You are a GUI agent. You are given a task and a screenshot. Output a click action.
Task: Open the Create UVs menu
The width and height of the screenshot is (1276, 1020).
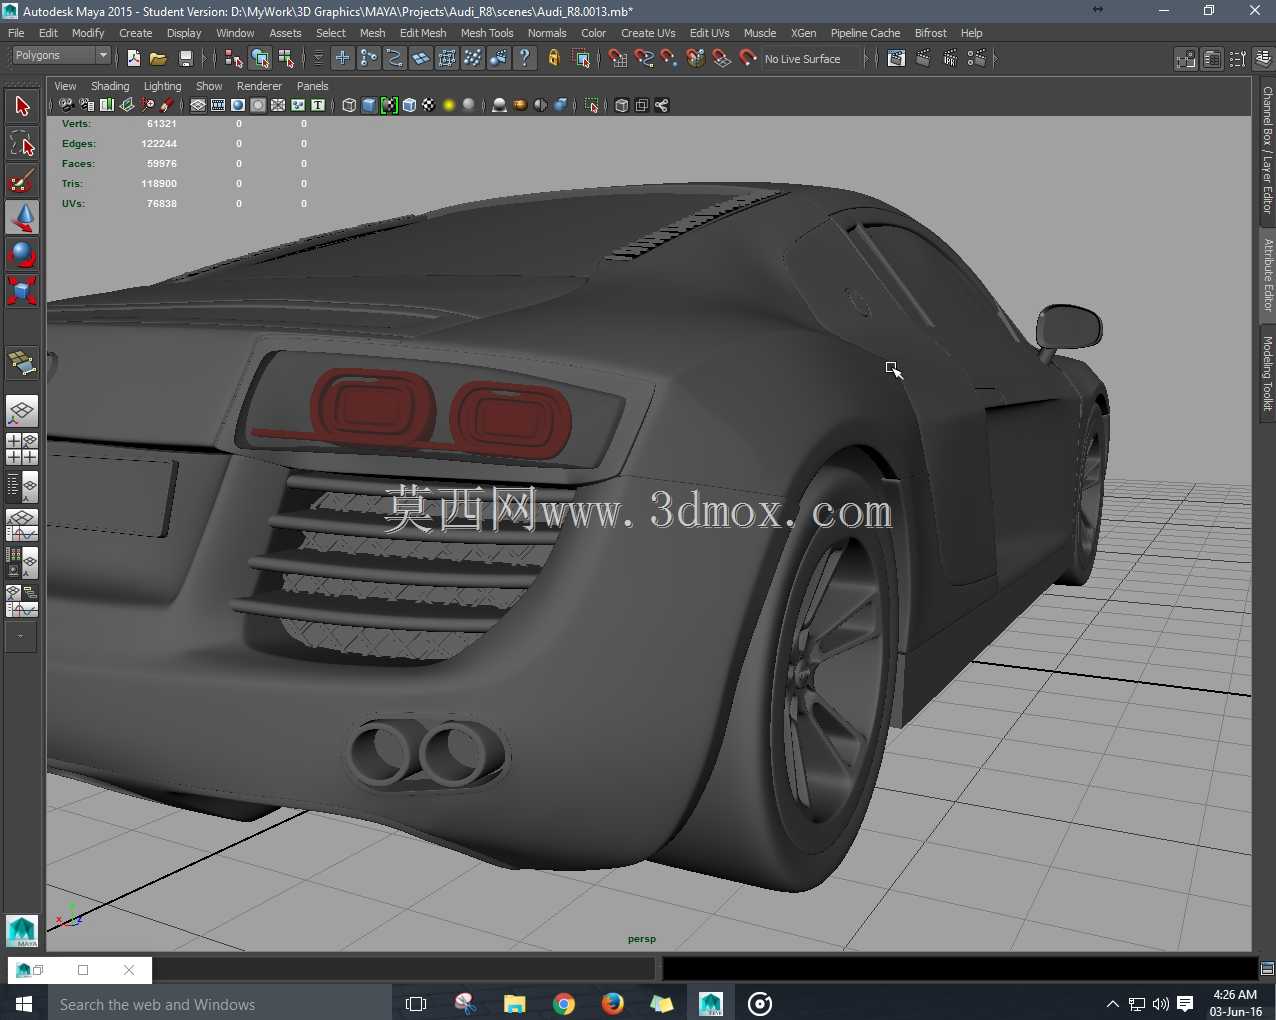648,33
